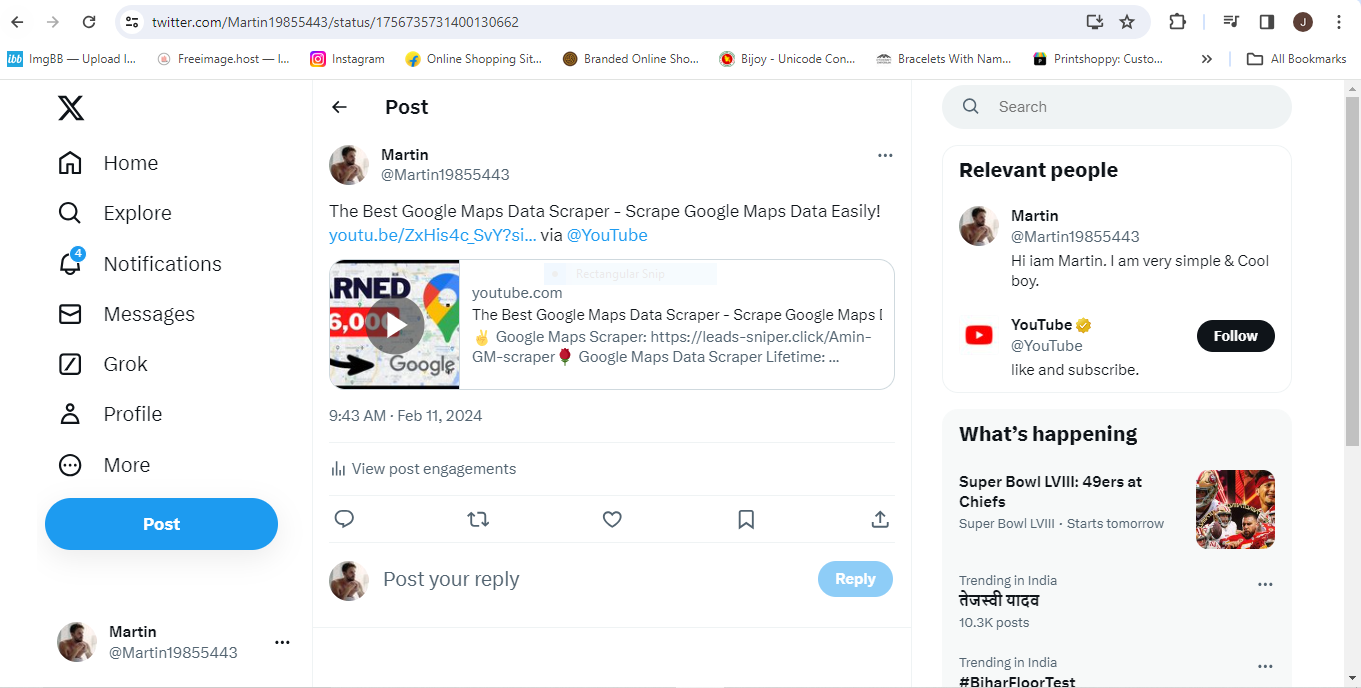The width and height of the screenshot is (1361, 688).
Task: Click the X logo
Action: 71,107
